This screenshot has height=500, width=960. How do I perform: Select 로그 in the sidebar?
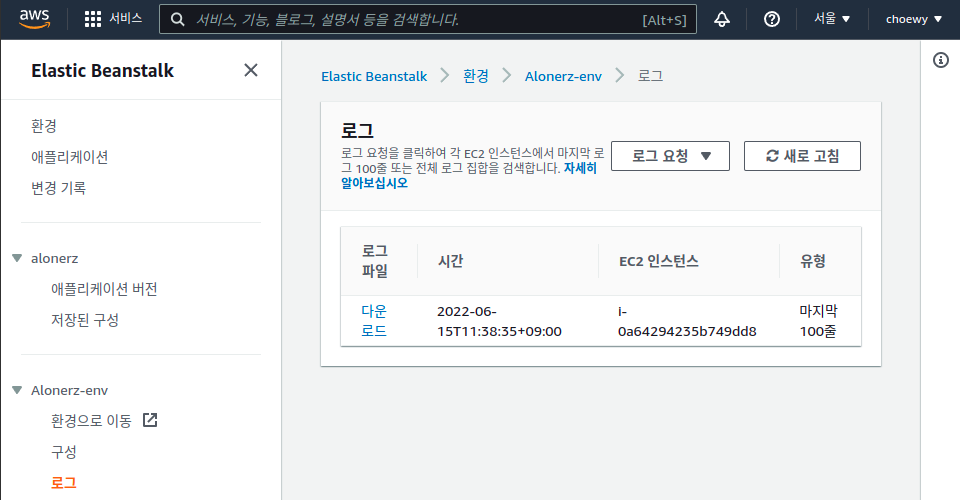(x=64, y=483)
